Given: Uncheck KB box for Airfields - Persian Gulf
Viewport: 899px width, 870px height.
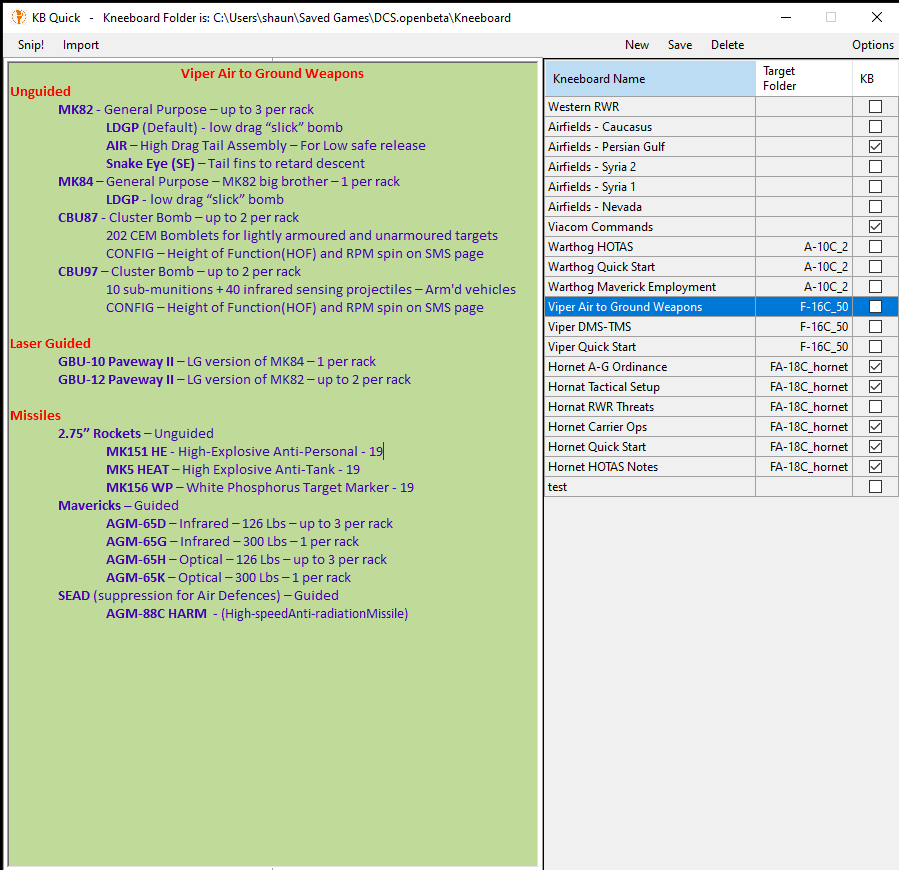Looking at the screenshot, I should [875, 147].
